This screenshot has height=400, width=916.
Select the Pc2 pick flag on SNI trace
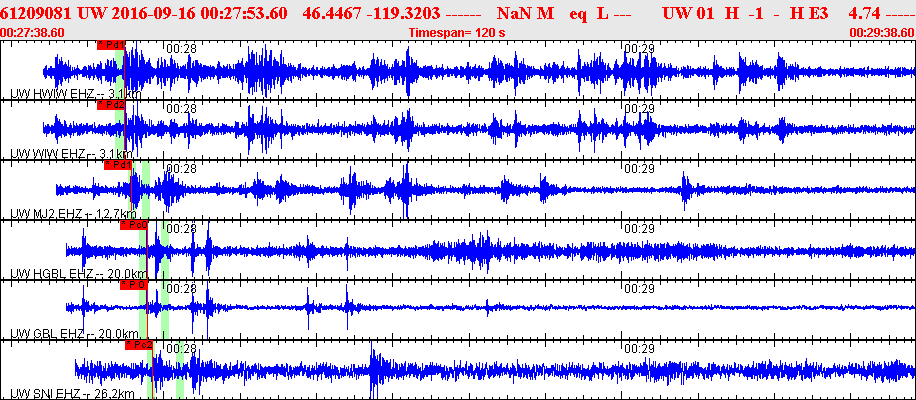139,345
